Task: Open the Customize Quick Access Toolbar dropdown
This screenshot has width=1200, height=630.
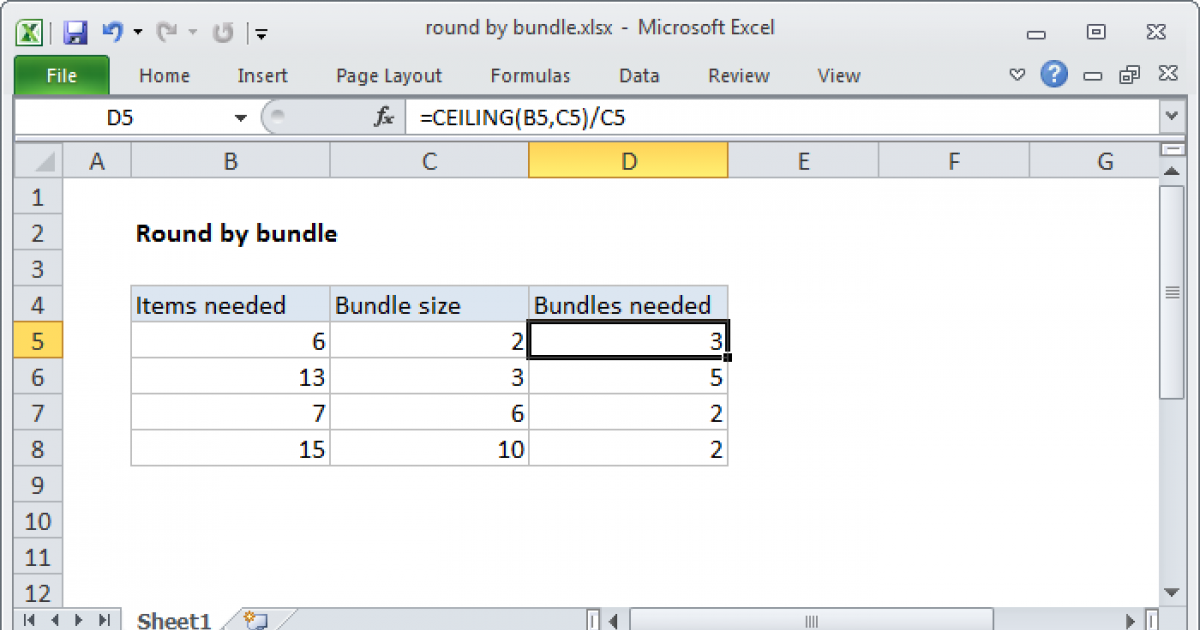Action: coord(262,33)
